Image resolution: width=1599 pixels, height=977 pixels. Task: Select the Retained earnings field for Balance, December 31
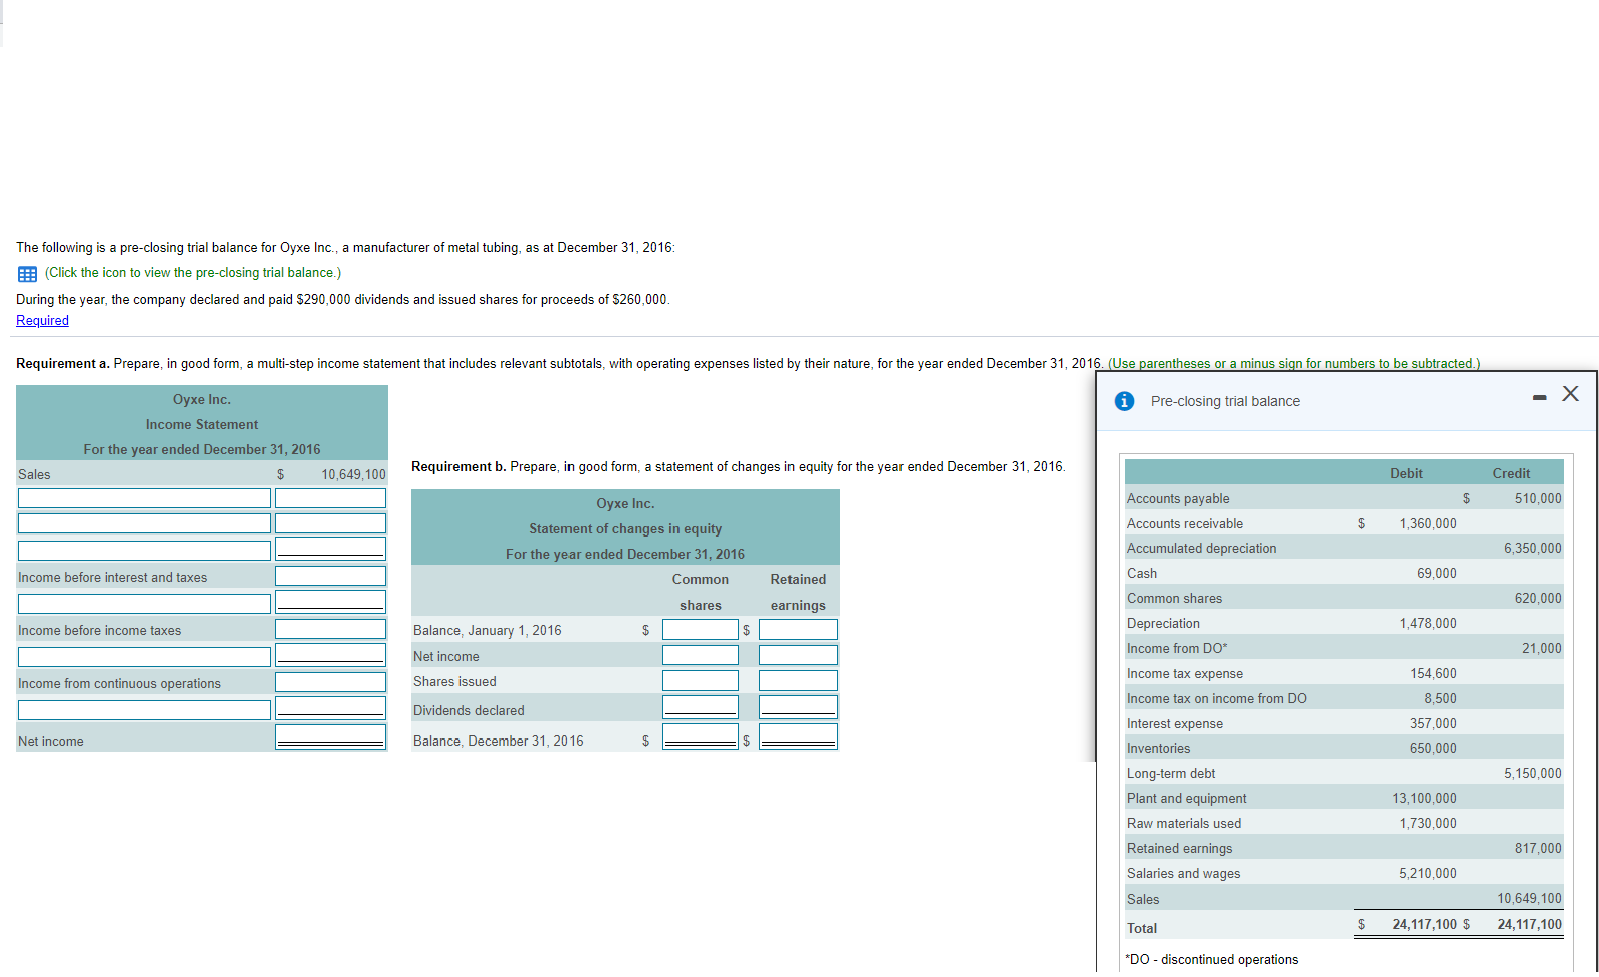(798, 737)
